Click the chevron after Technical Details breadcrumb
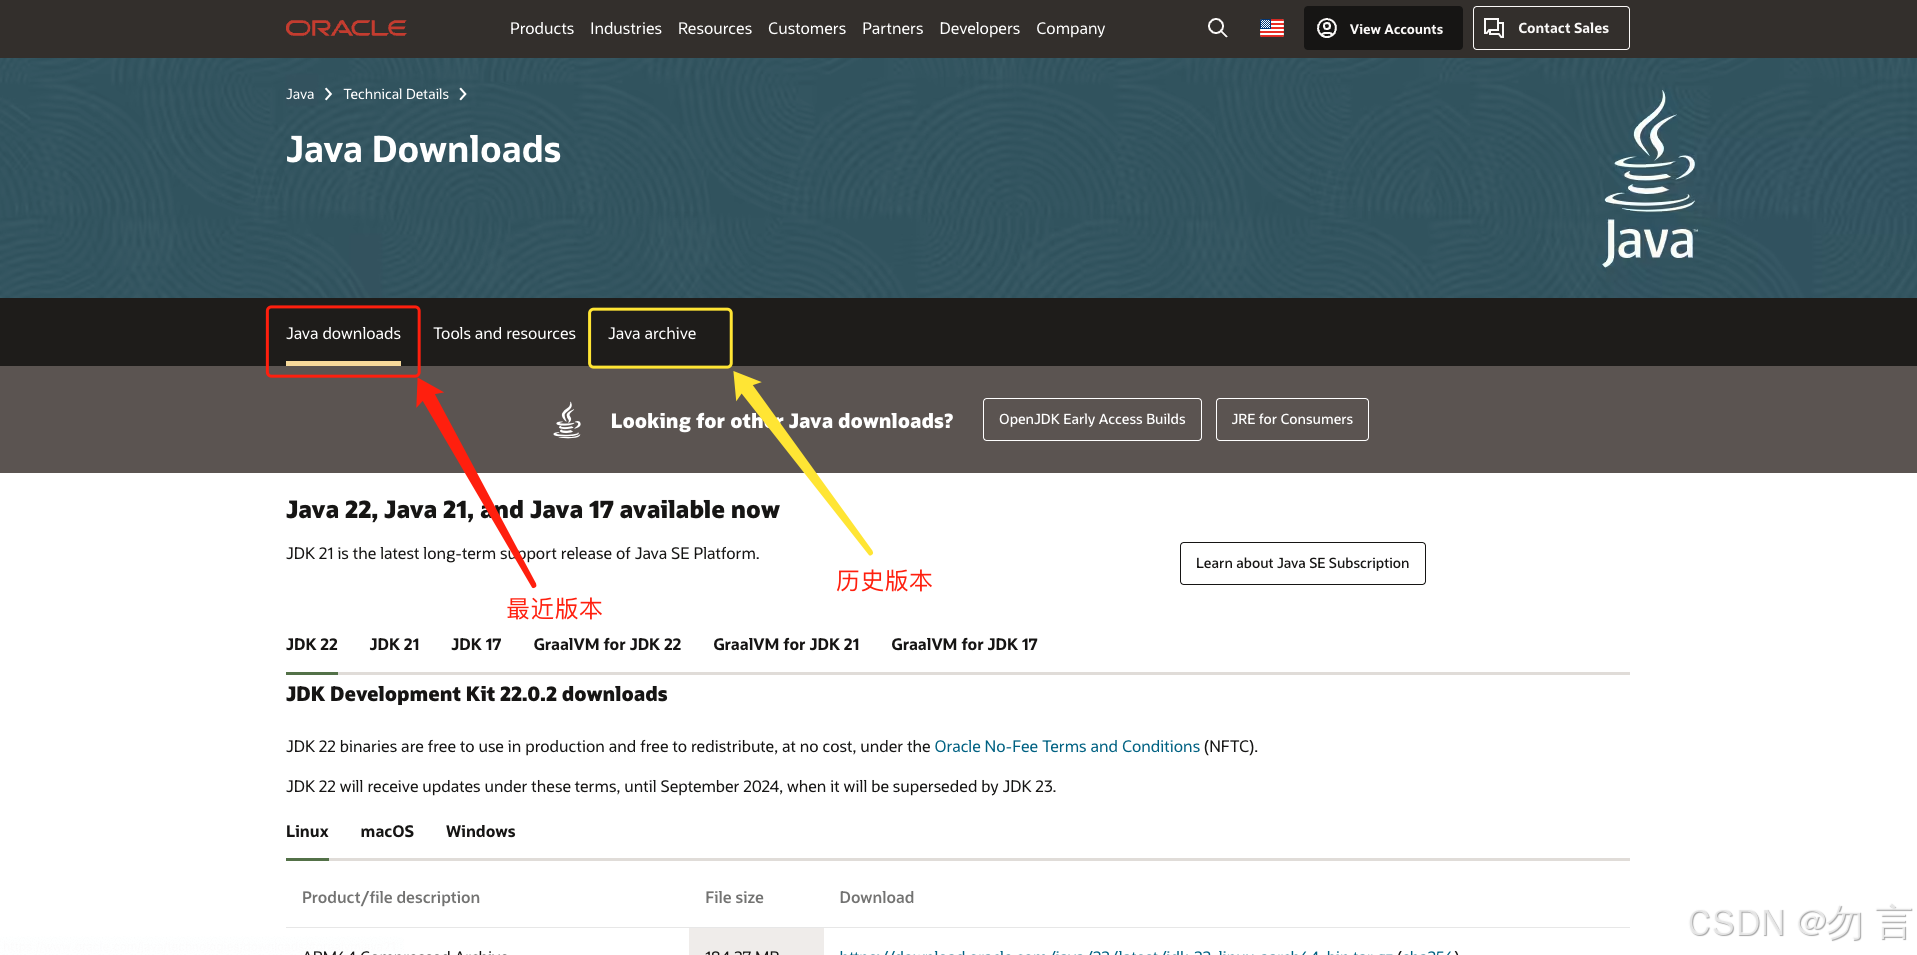The image size is (1917, 955). pos(463,94)
